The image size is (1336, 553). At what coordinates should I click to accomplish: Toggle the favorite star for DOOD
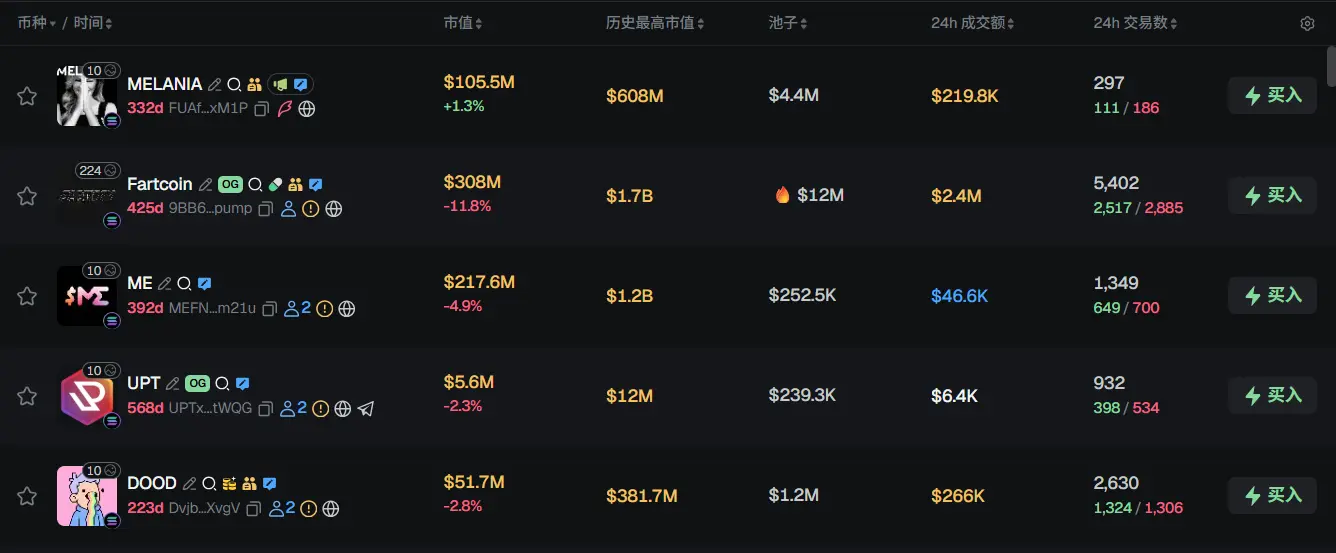pos(27,496)
